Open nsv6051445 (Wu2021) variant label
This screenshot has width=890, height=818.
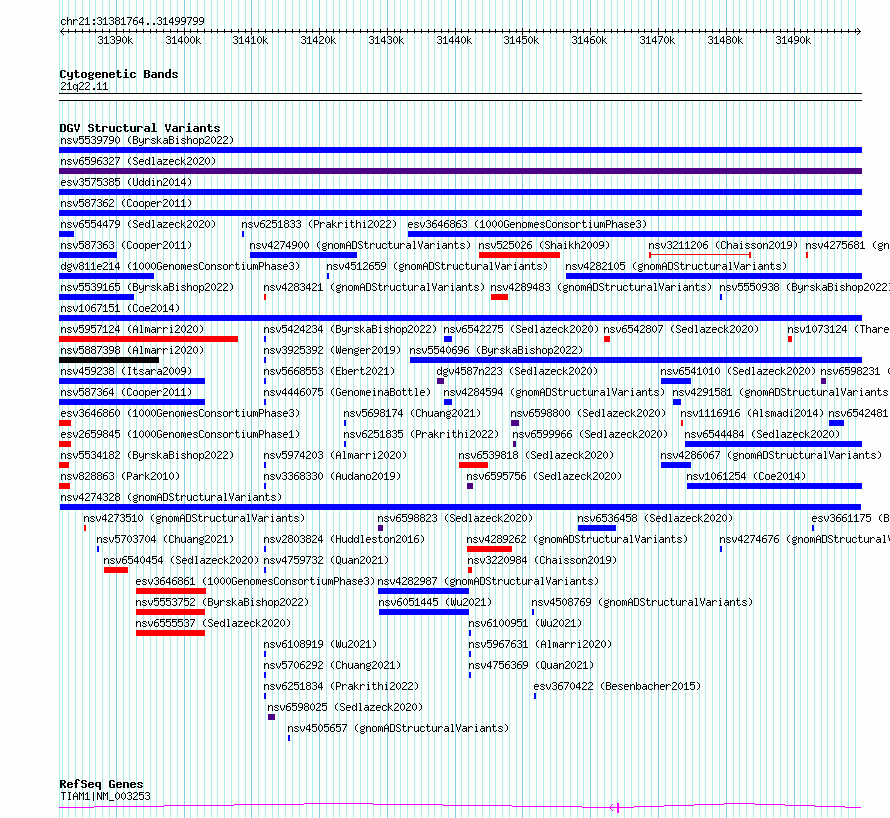coord(435,602)
